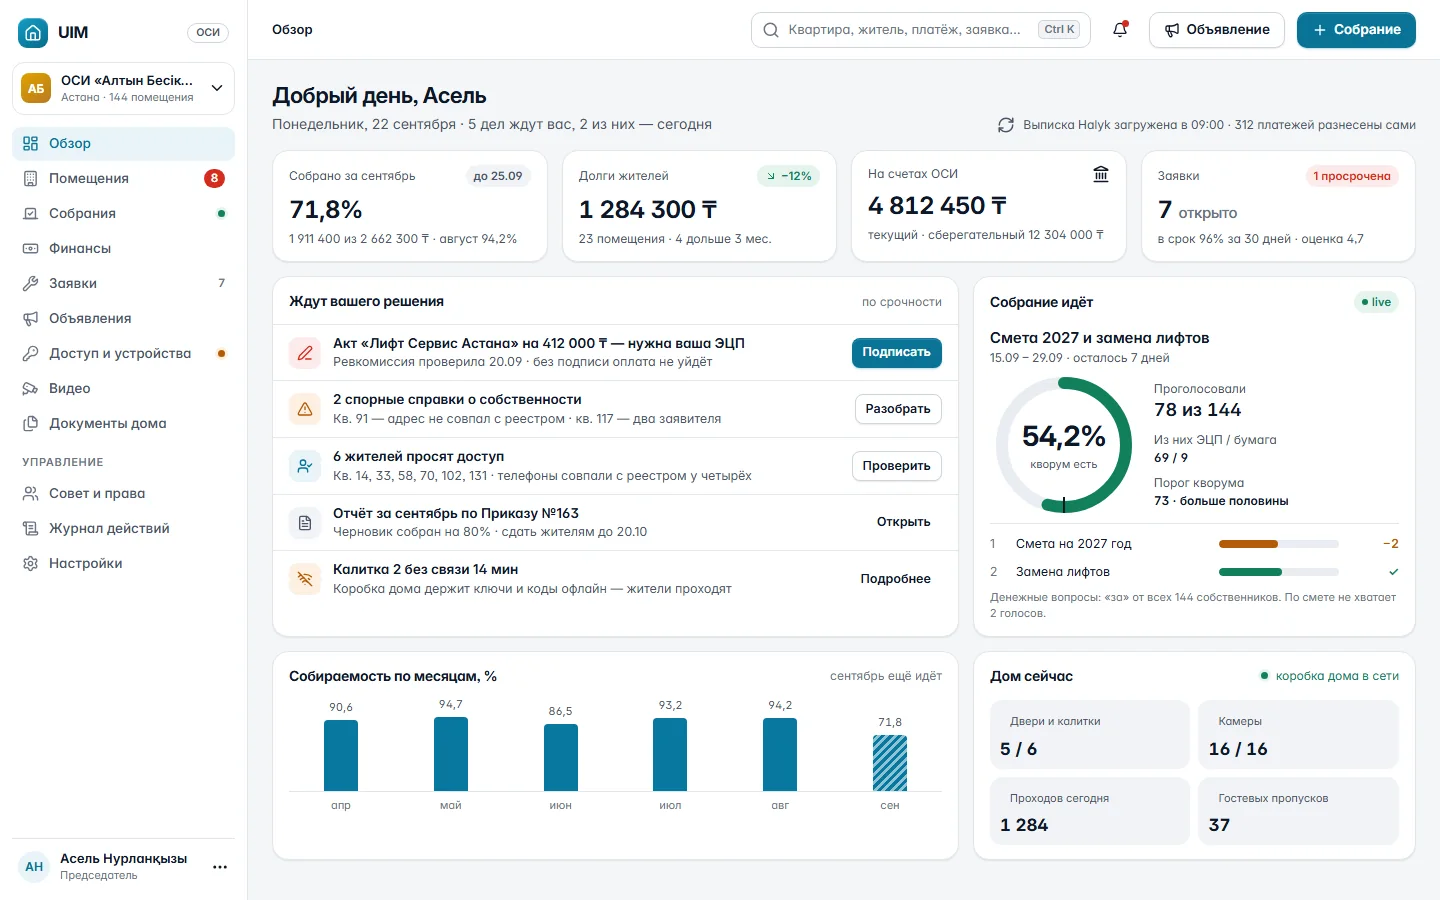The width and height of the screenshot is (1440, 900).
Task: Focus the Квартира, житель, платёж search field
Action: [920, 30]
